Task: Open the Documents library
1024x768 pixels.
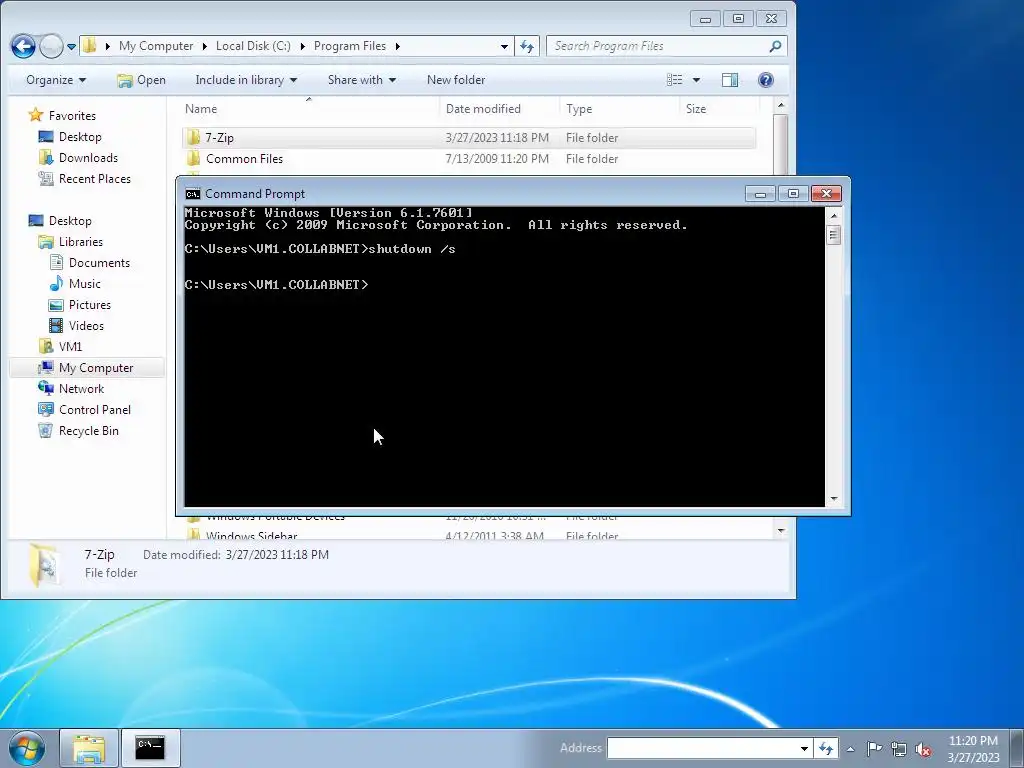Action: click(x=89, y=263)
